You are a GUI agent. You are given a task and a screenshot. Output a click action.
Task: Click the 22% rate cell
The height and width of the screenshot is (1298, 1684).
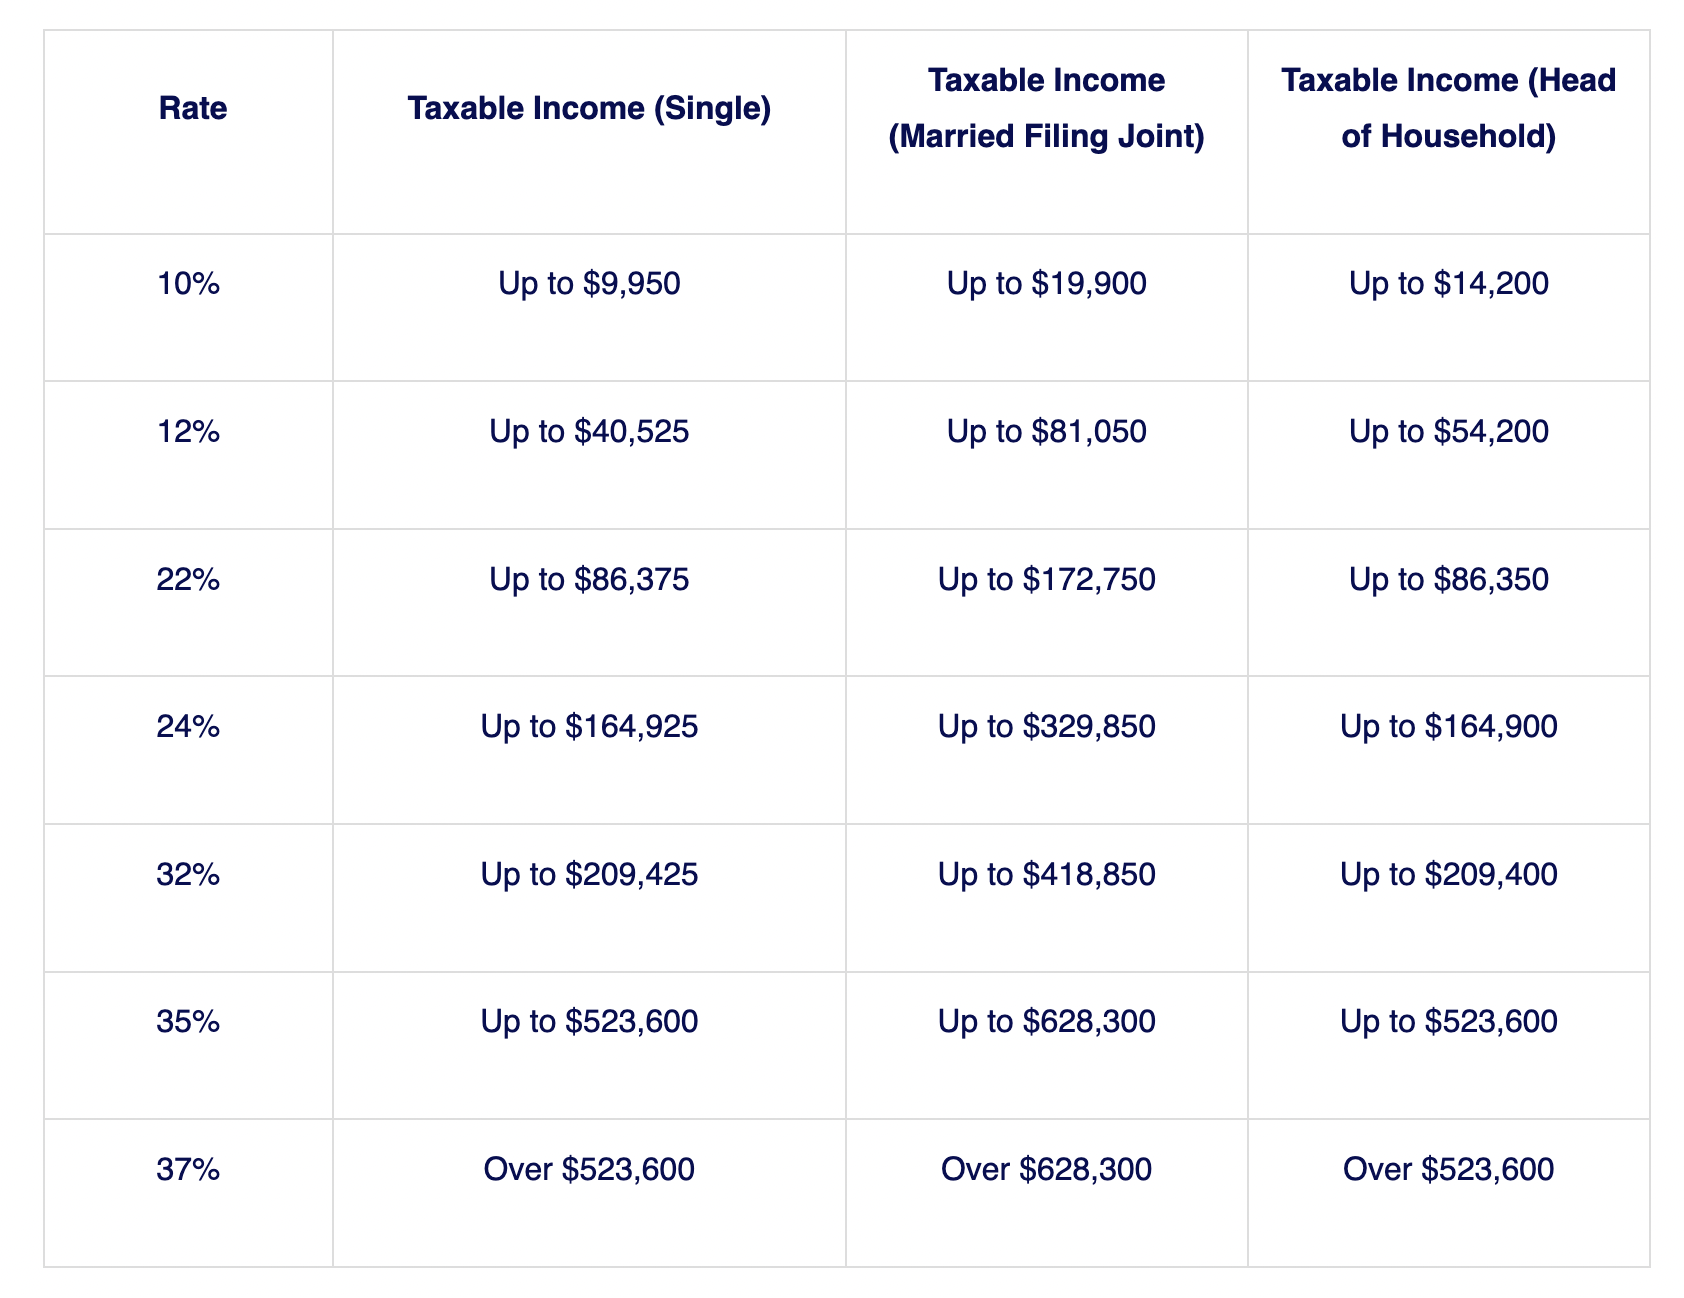(188, 579)
